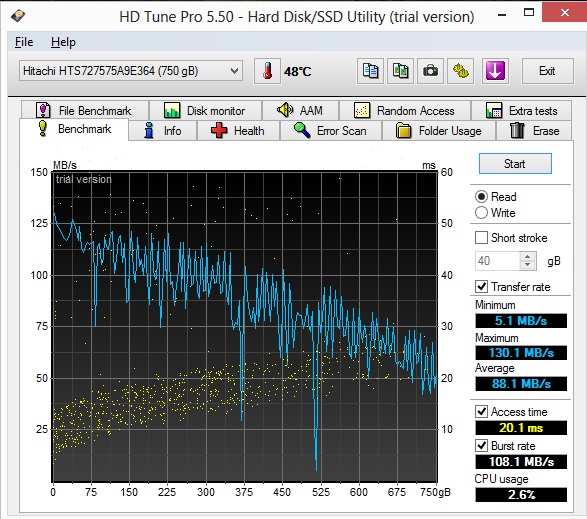
Task: Open the File menu
Action: click(x=24, y=42)
